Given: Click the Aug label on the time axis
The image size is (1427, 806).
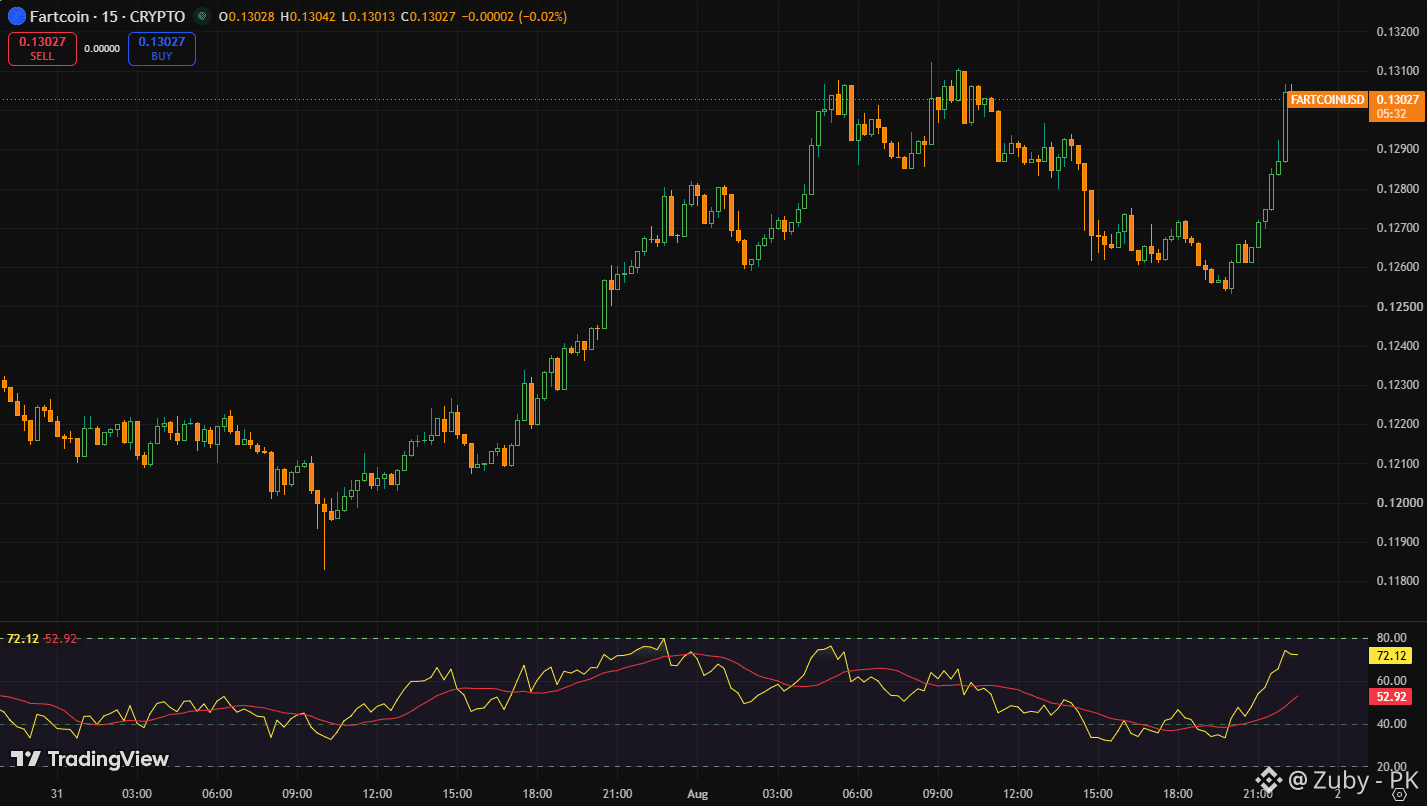Looking at the screenshot, I should 697,794.
